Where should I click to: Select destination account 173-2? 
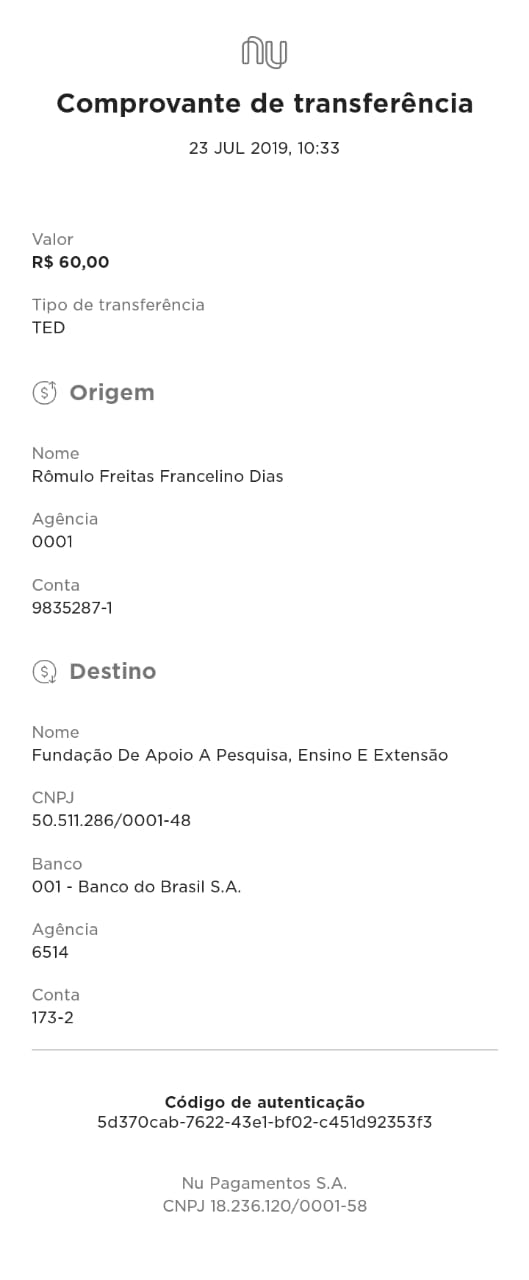click(x=53, y=1018)
